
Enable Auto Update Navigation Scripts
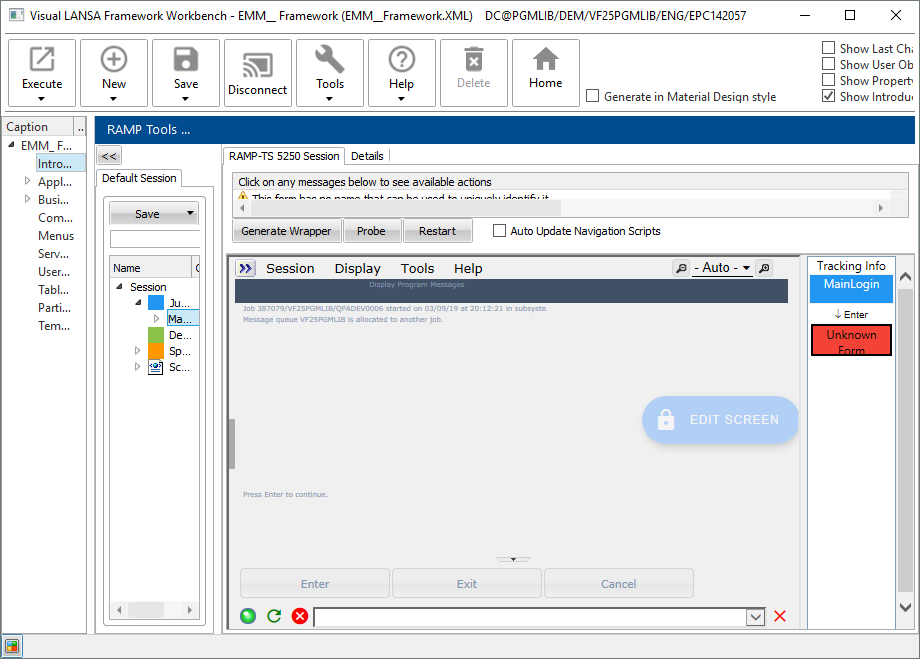[499, 231]
